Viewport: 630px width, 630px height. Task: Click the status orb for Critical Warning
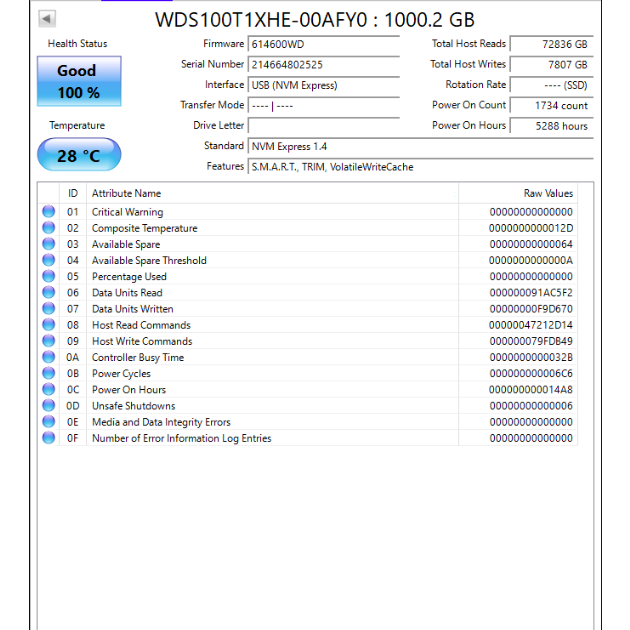(x=49, y=211)
